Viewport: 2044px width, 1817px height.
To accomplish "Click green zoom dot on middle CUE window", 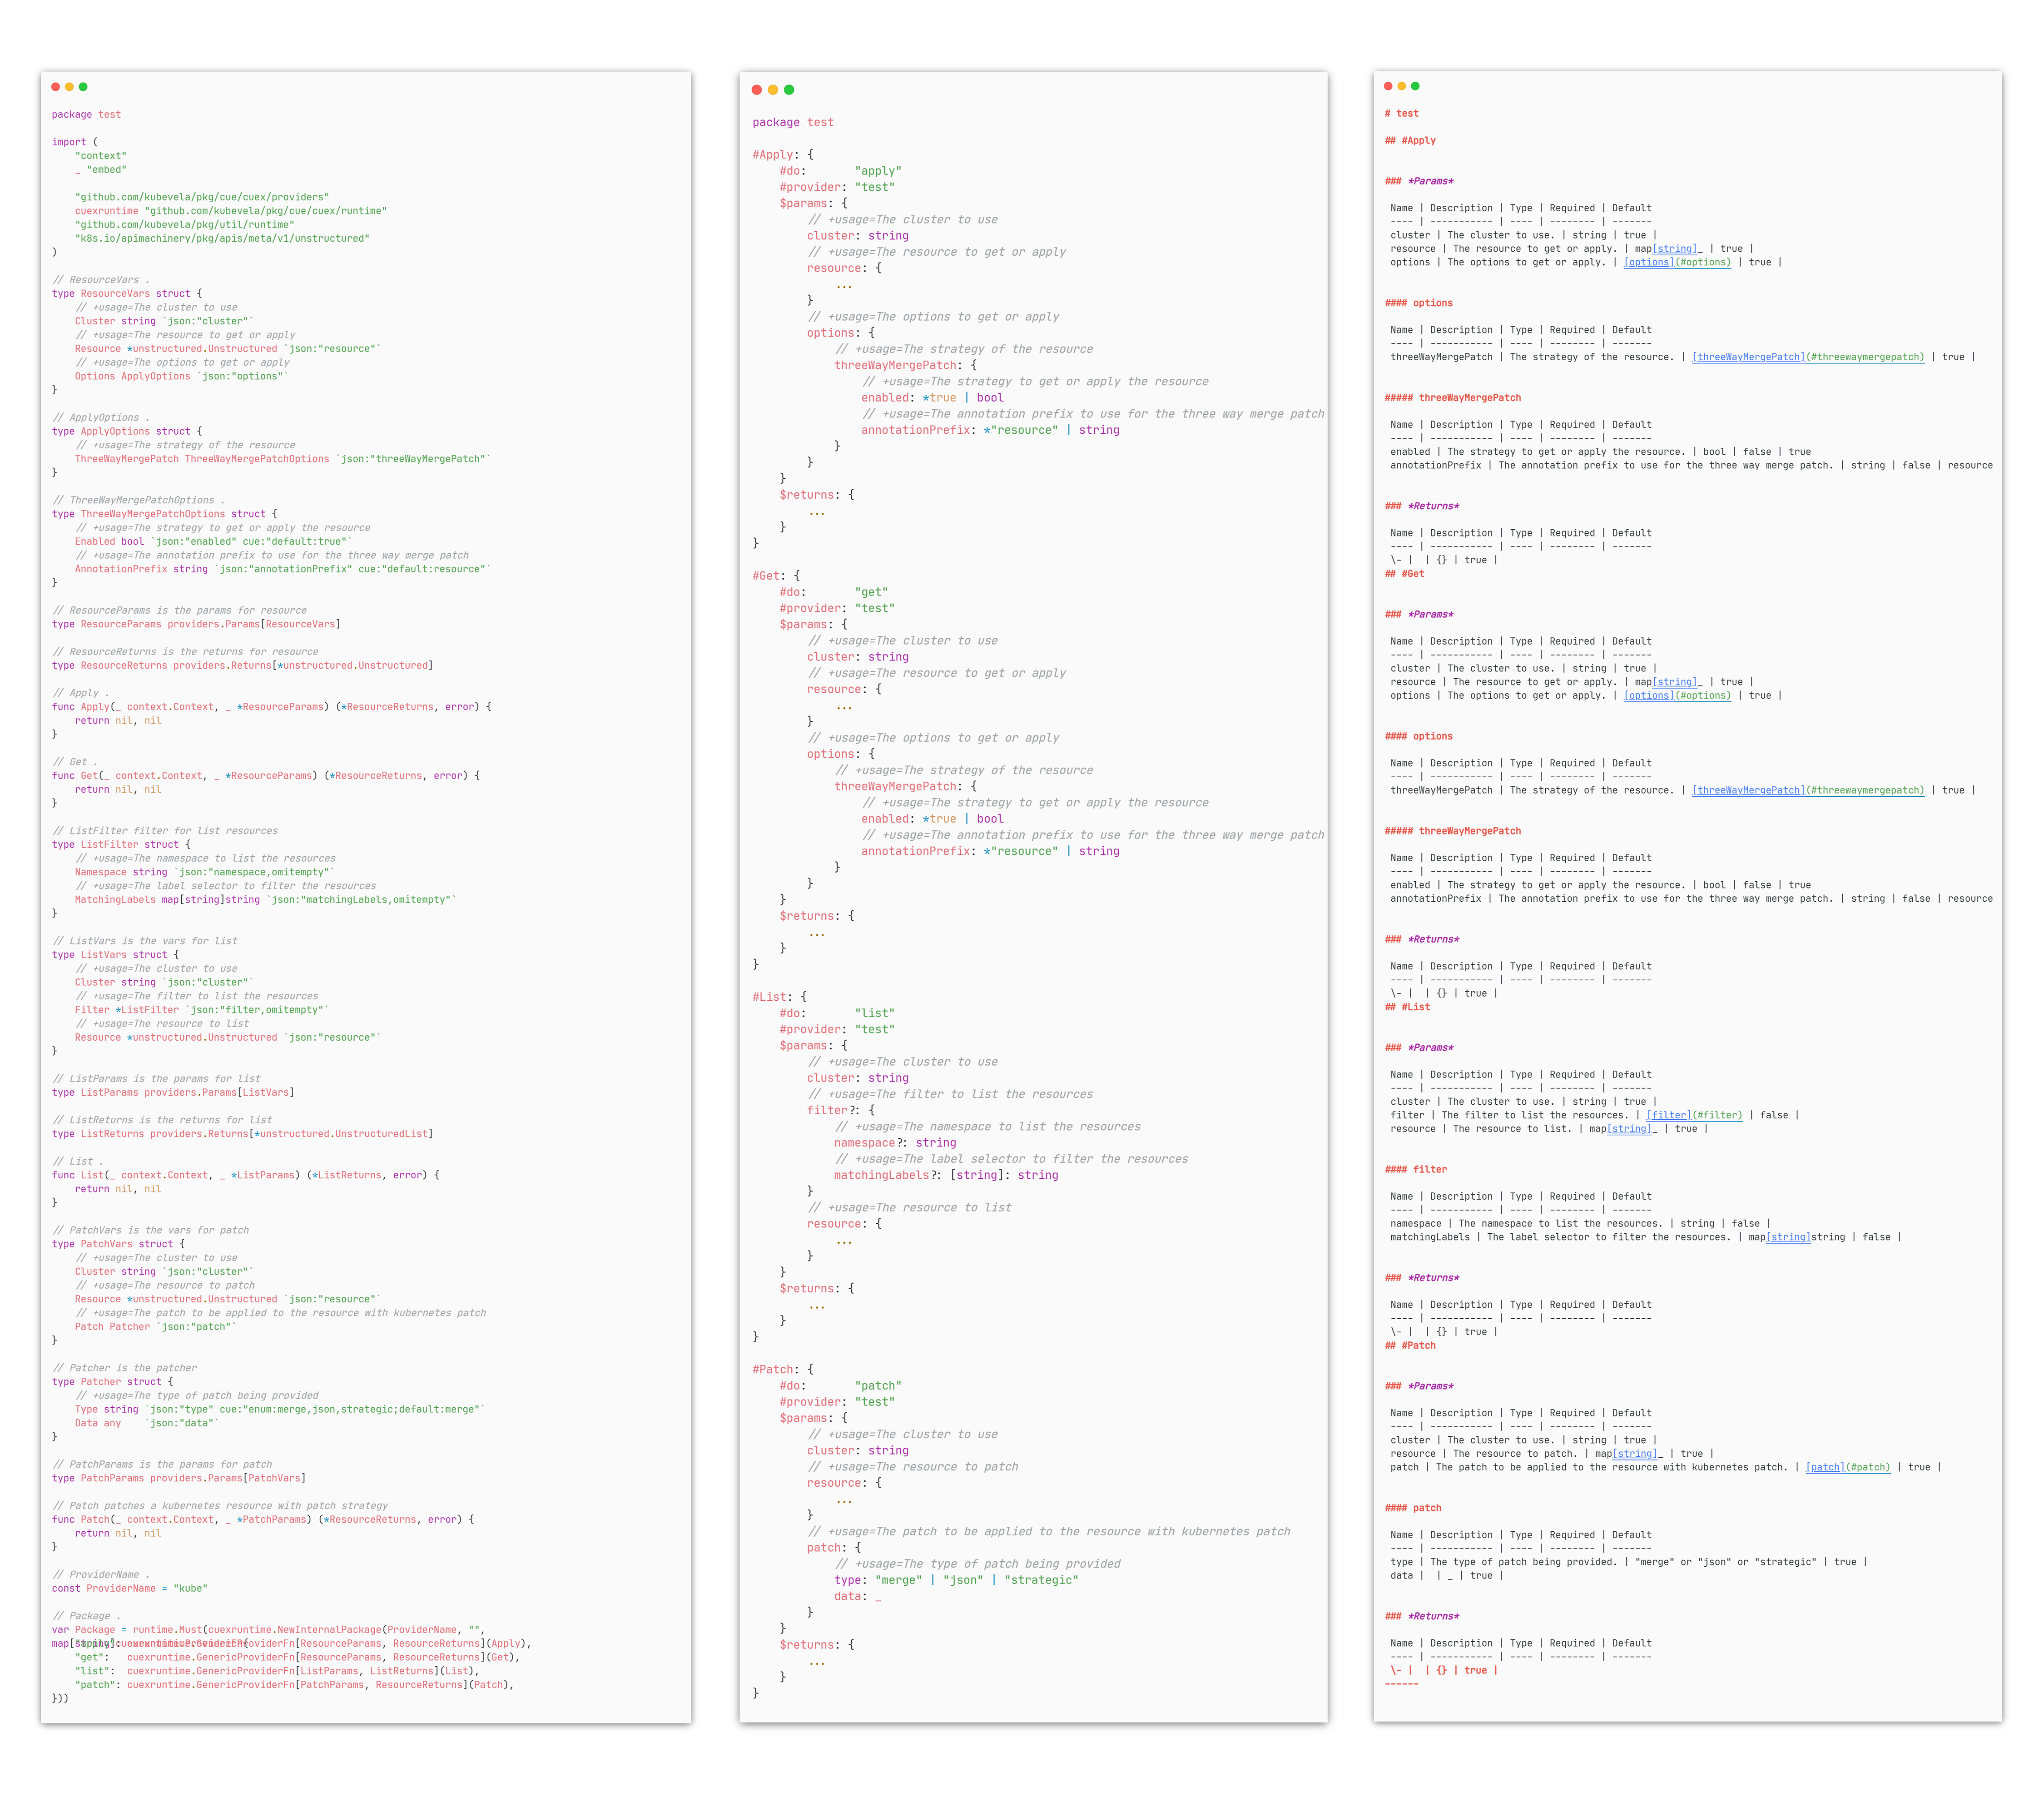I will [x=789, y=90].
